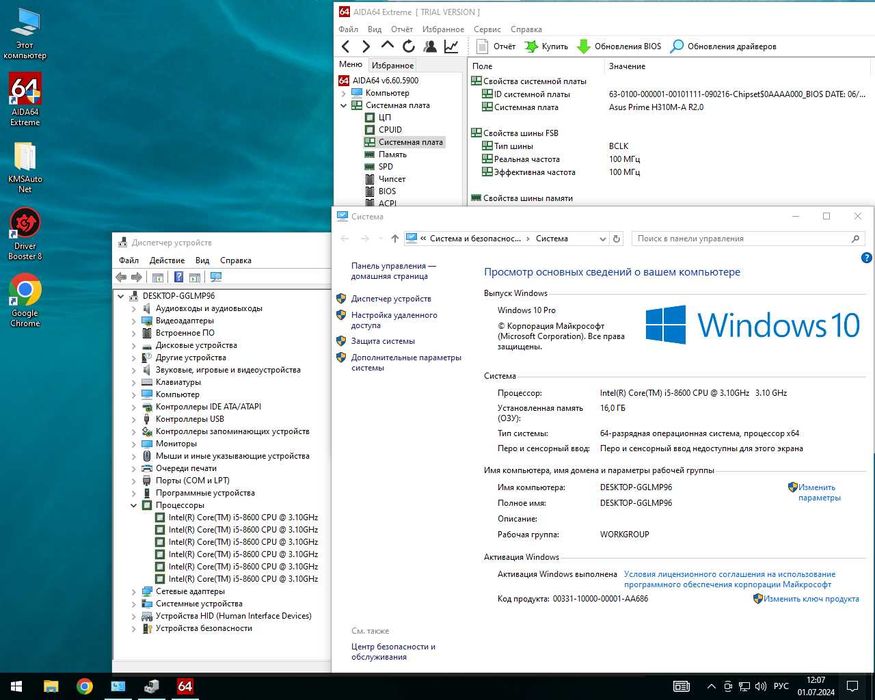The height and width of the screenshot is (700, 875).
Task: Click the control panel search field
Action: pos(748,239)
